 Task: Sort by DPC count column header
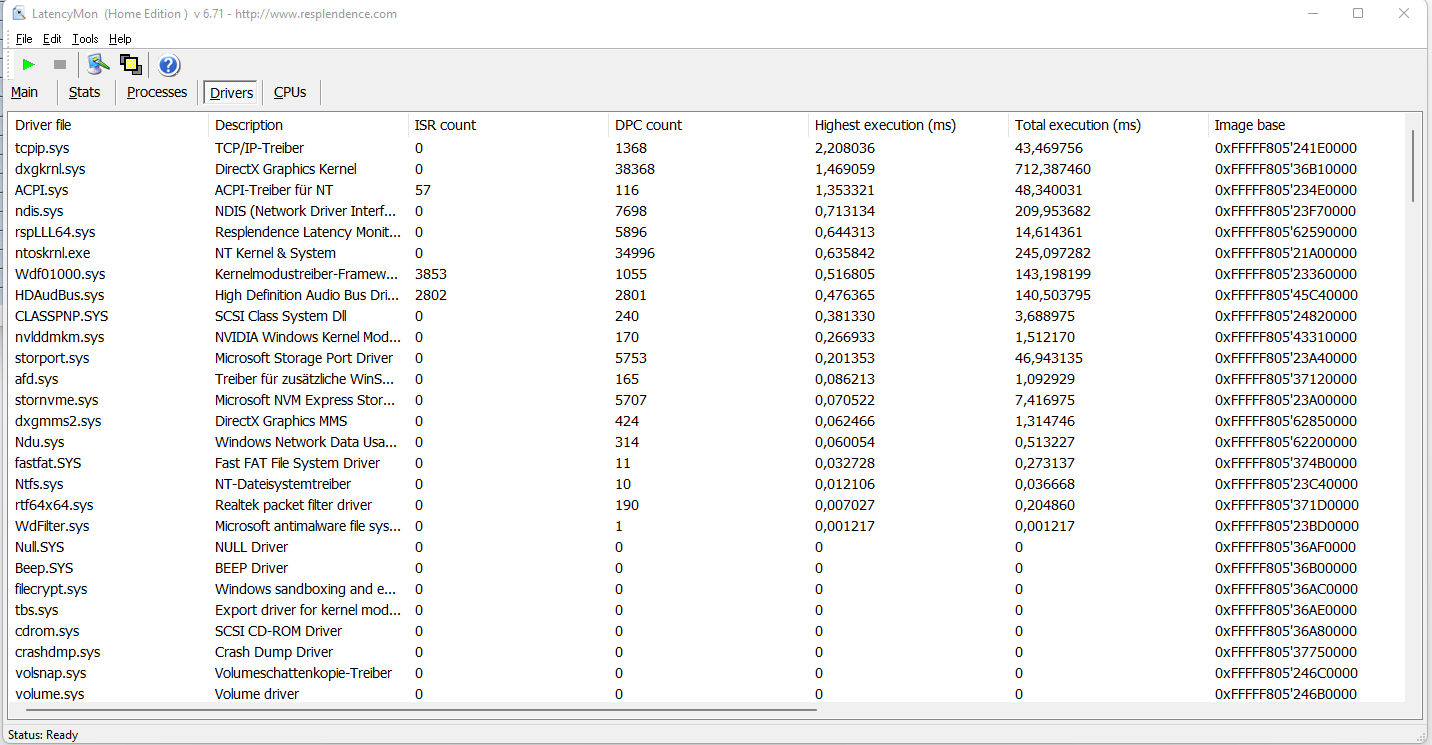pos(648,125)
